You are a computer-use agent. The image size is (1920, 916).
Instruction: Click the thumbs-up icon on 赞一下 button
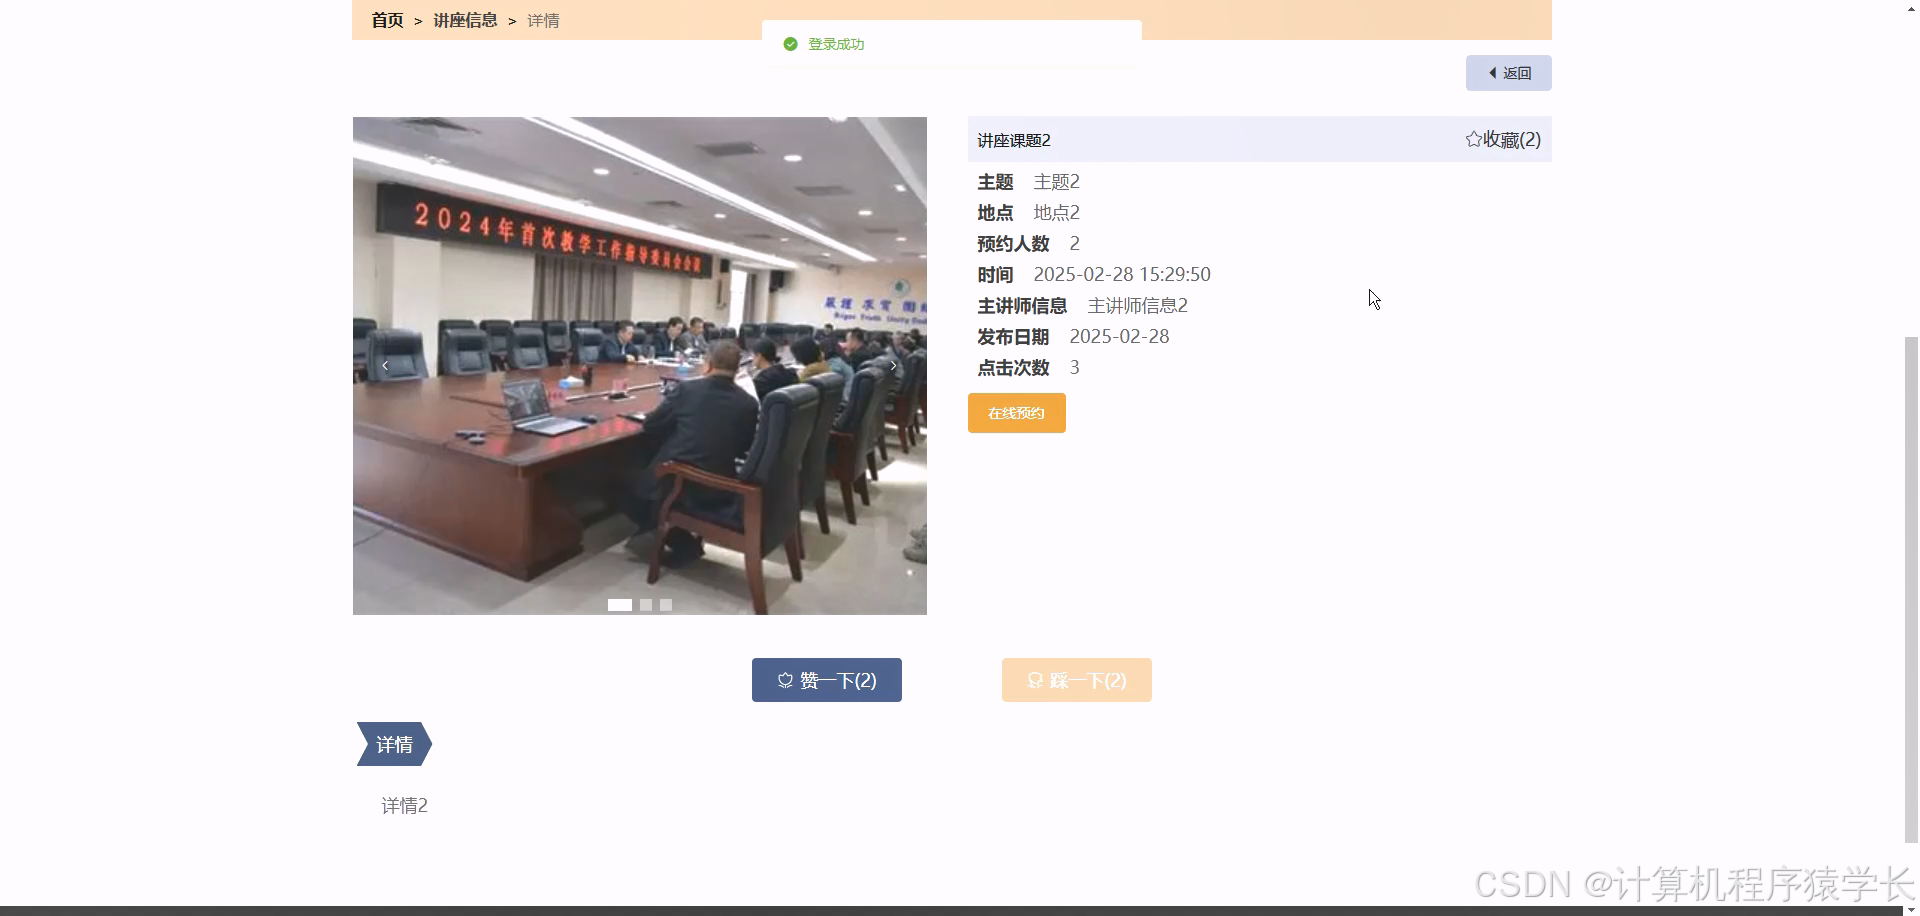(785, 679)
